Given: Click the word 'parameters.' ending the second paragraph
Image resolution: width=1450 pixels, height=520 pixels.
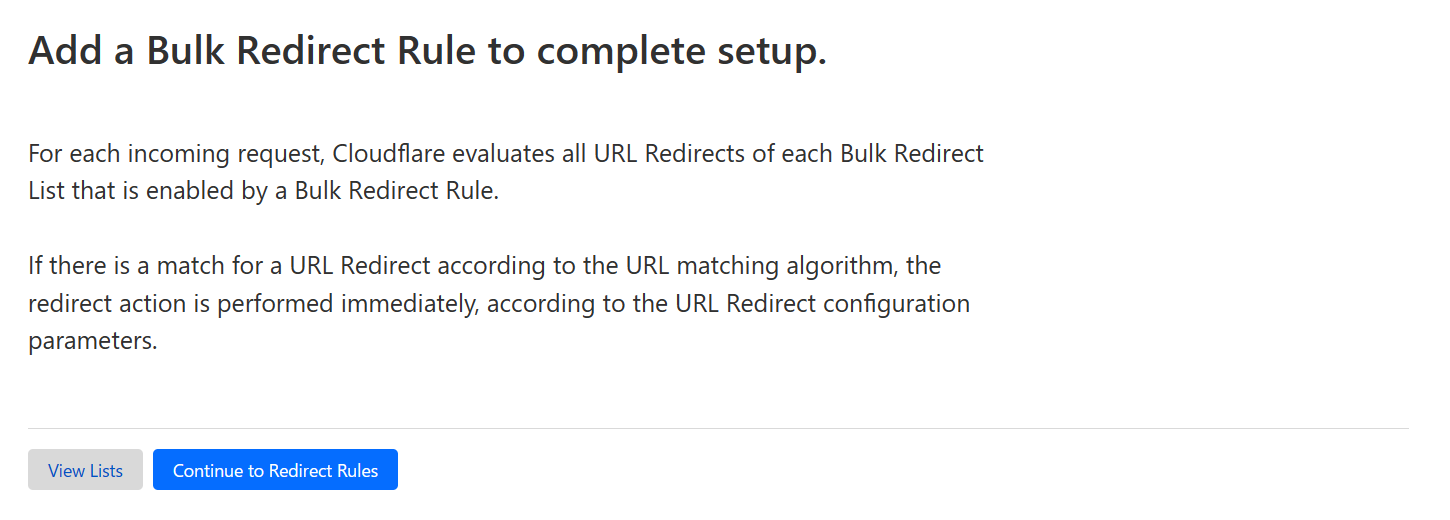Looking at the screenshot, I should click(x=93, y=342).
